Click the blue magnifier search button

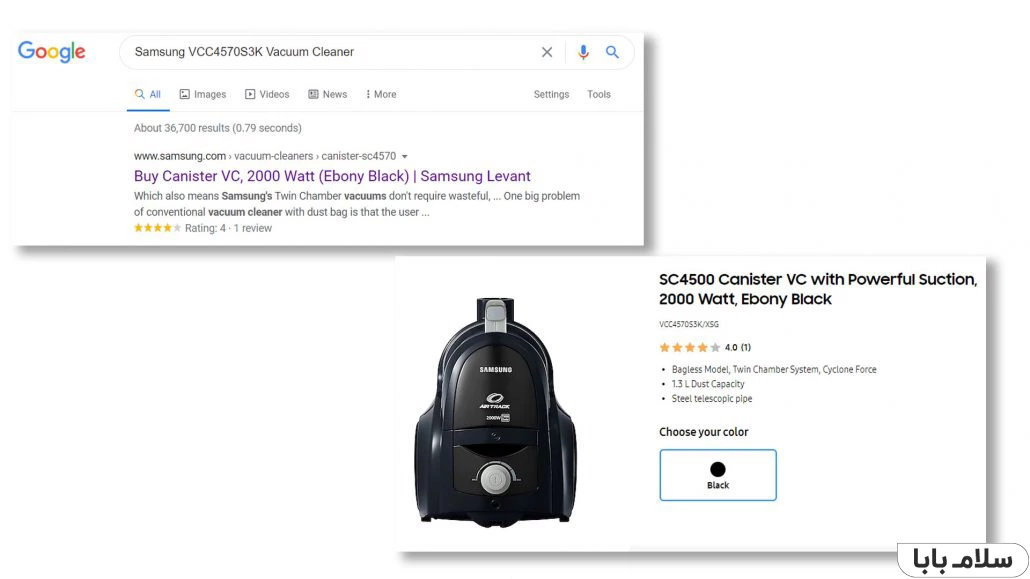612,52
